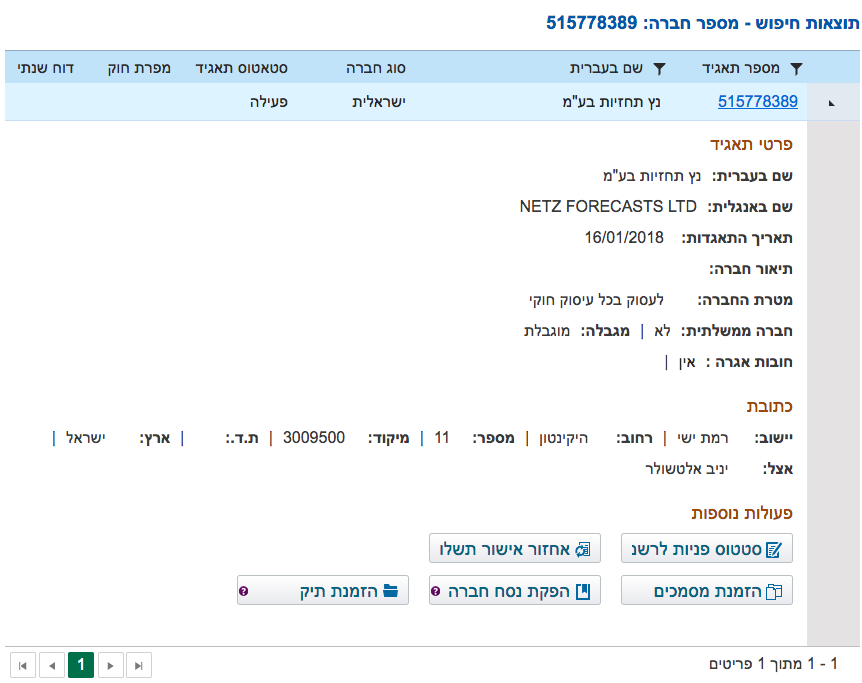Select limitation value מוגבלת
Screen dimensions: 862x683
(546, 331)
